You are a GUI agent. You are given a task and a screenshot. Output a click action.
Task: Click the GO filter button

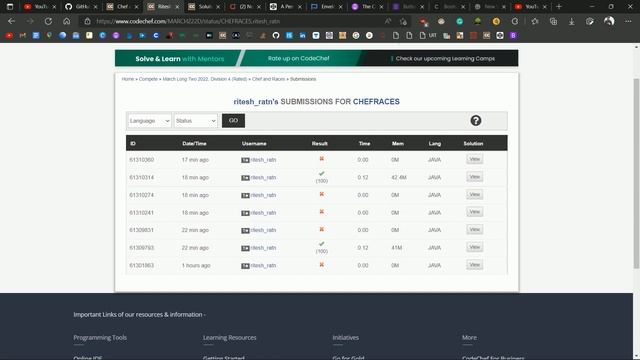[x=233, y=120]
